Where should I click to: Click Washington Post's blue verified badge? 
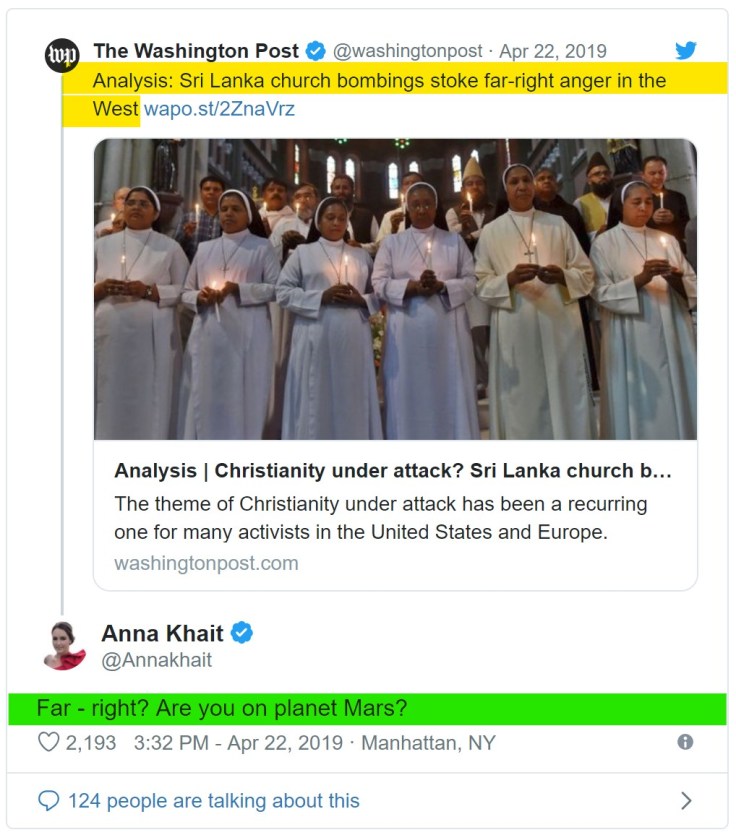point(315,51)
